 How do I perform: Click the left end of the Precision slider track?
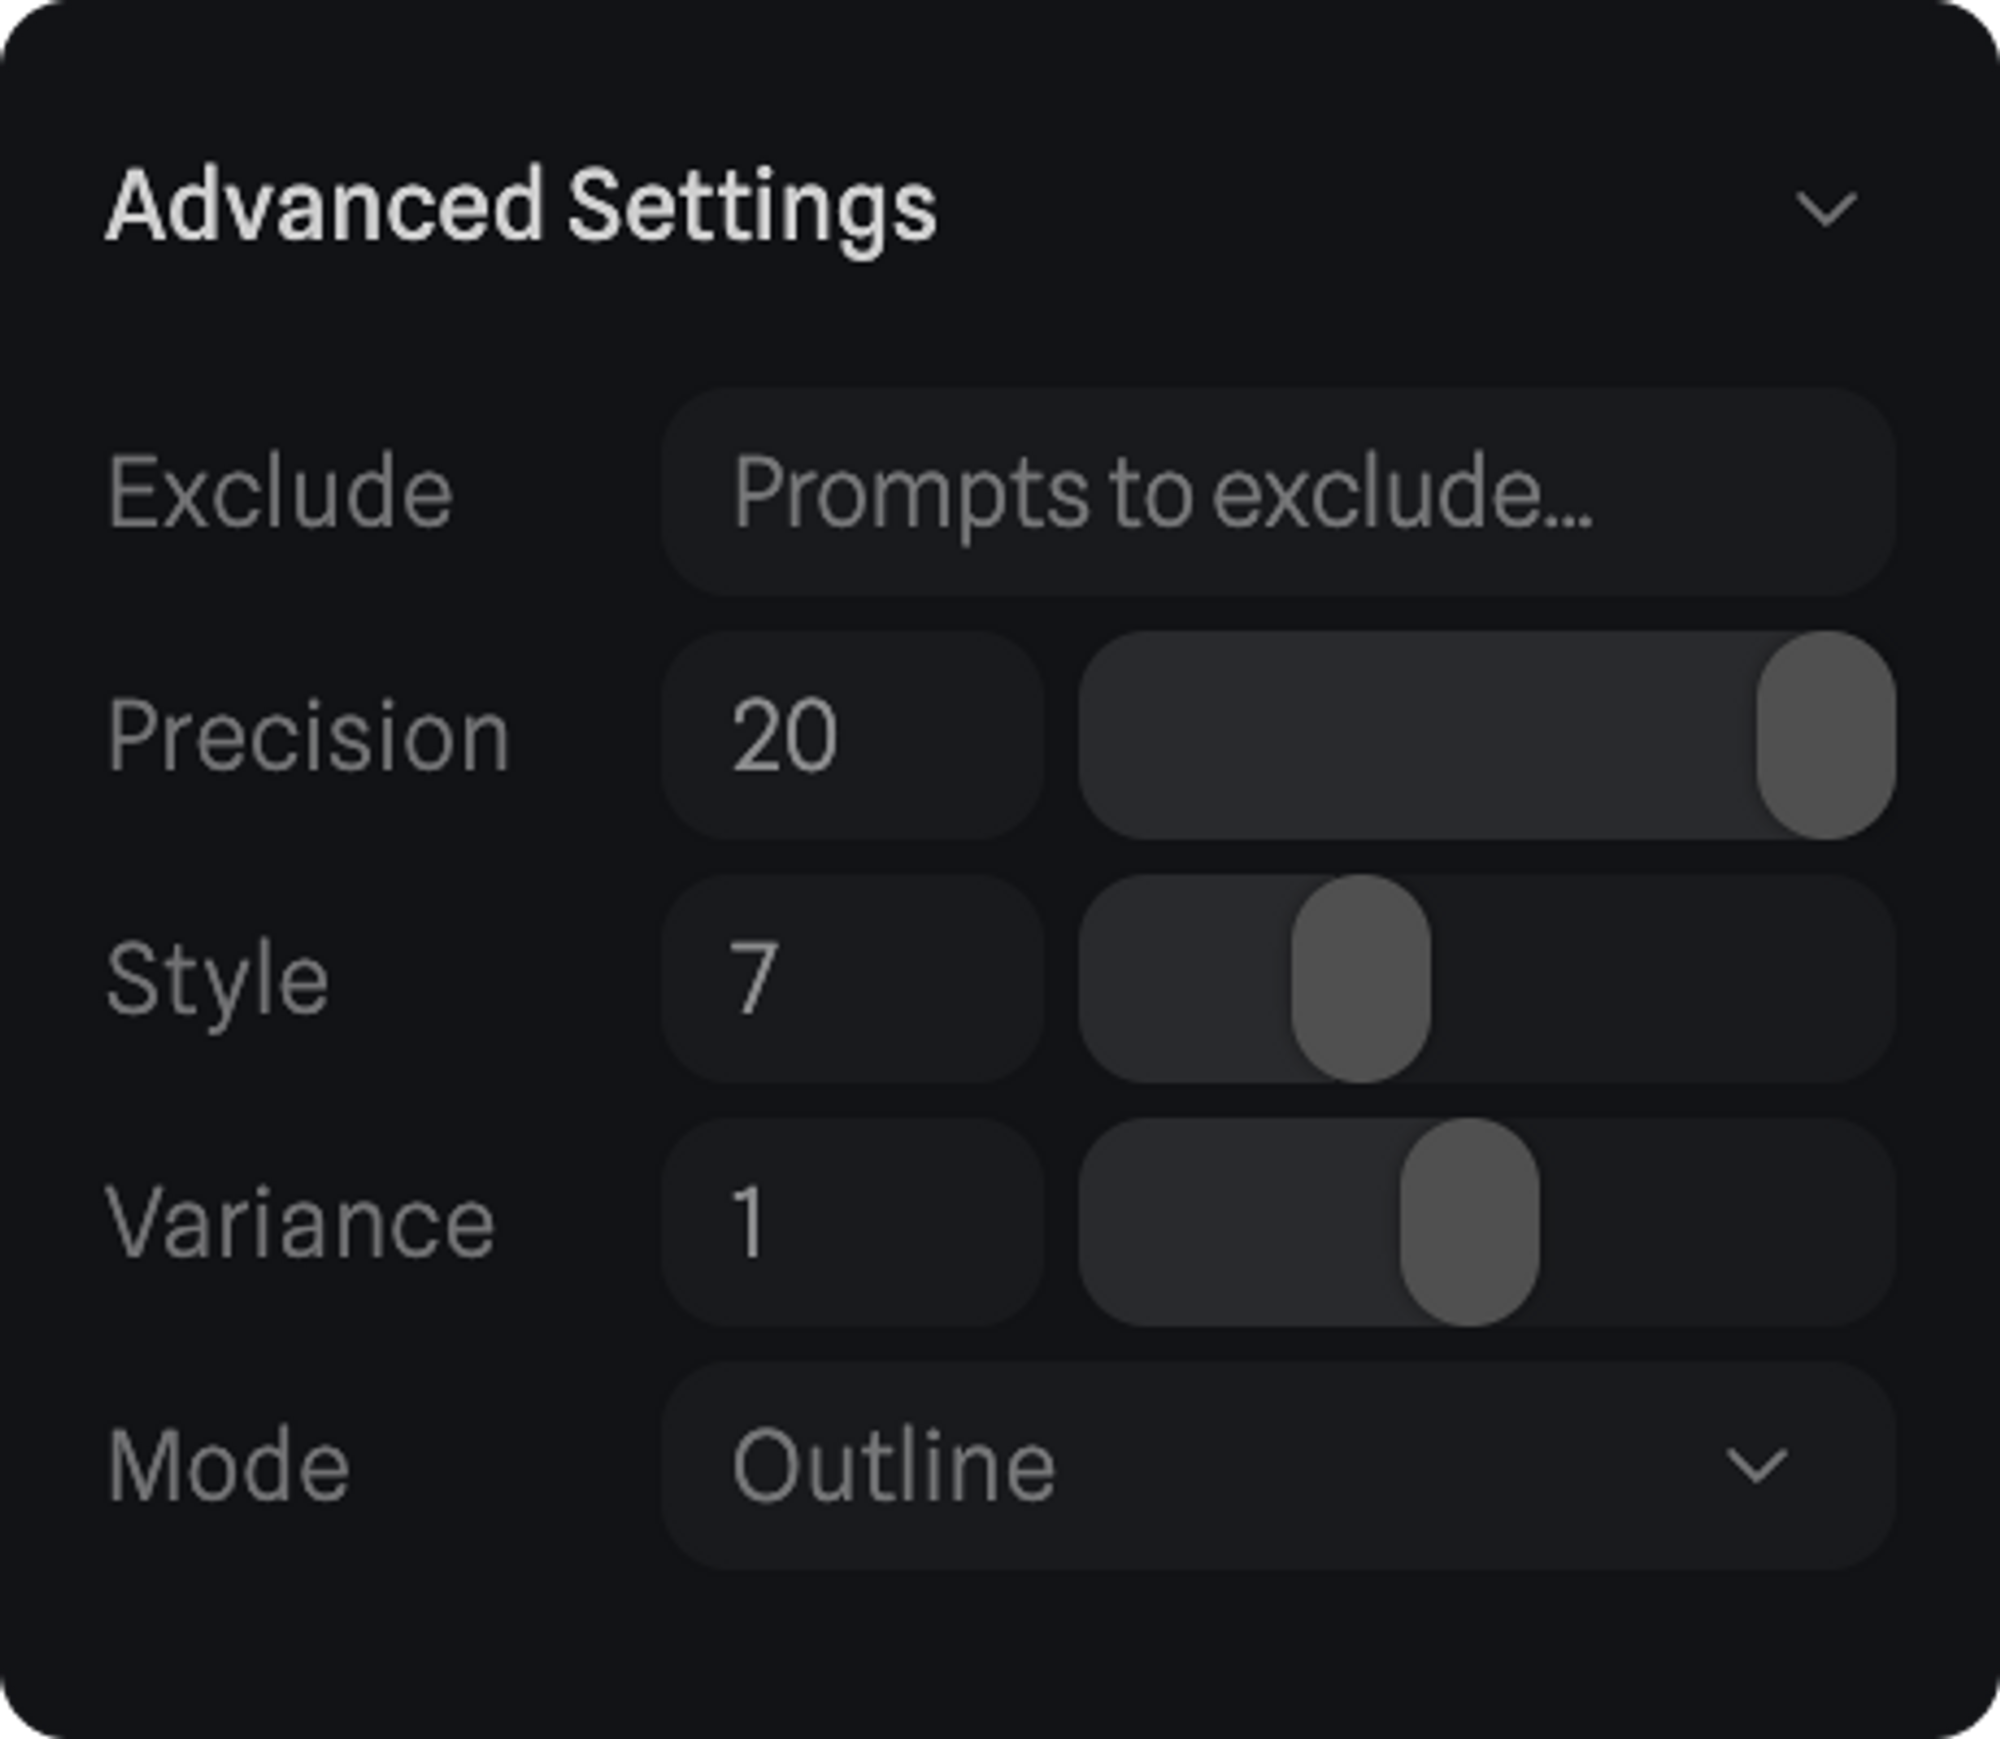tap(1120, 735)
